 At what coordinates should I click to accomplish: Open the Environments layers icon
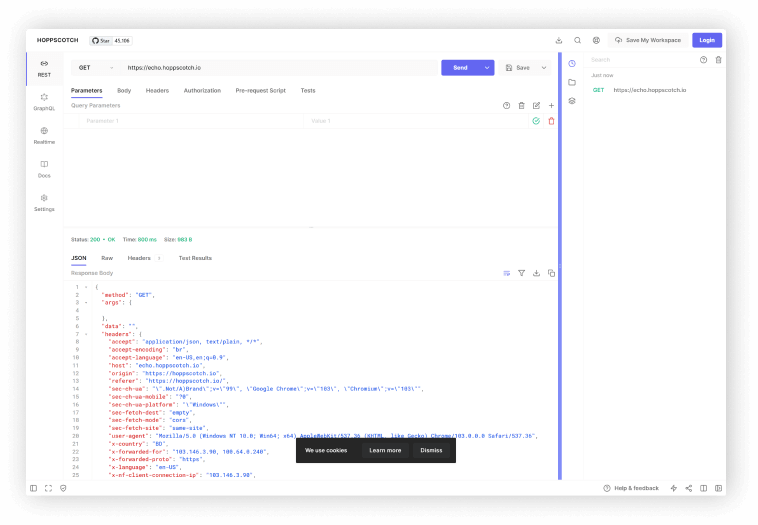tap(572, 101)
